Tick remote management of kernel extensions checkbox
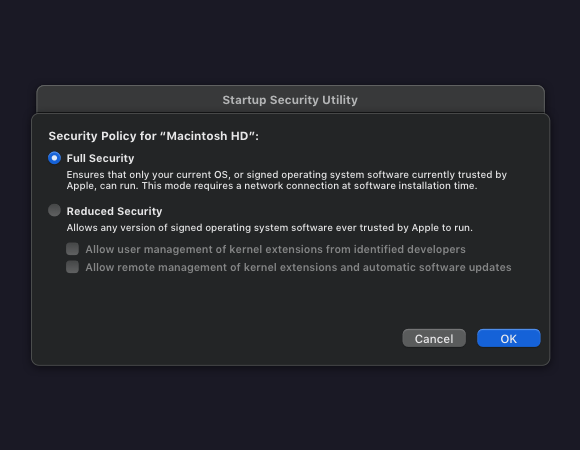 pos(72,267)
